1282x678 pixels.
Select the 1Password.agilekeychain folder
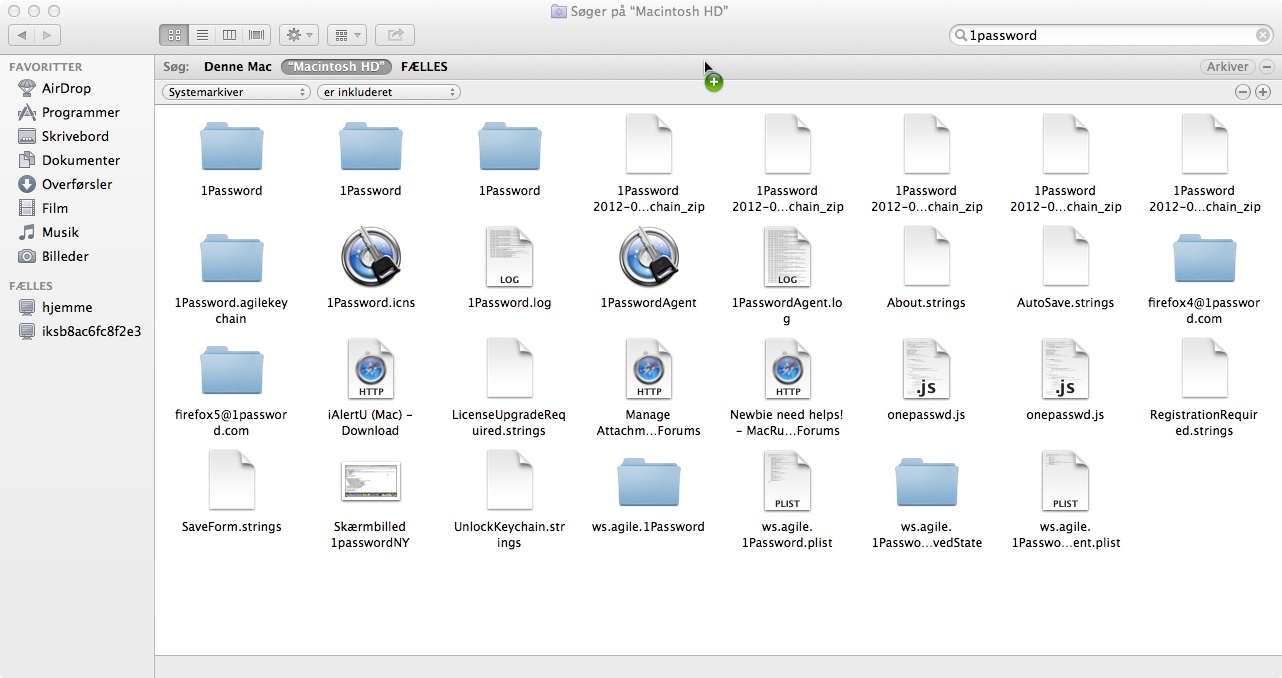click(232, 259)
